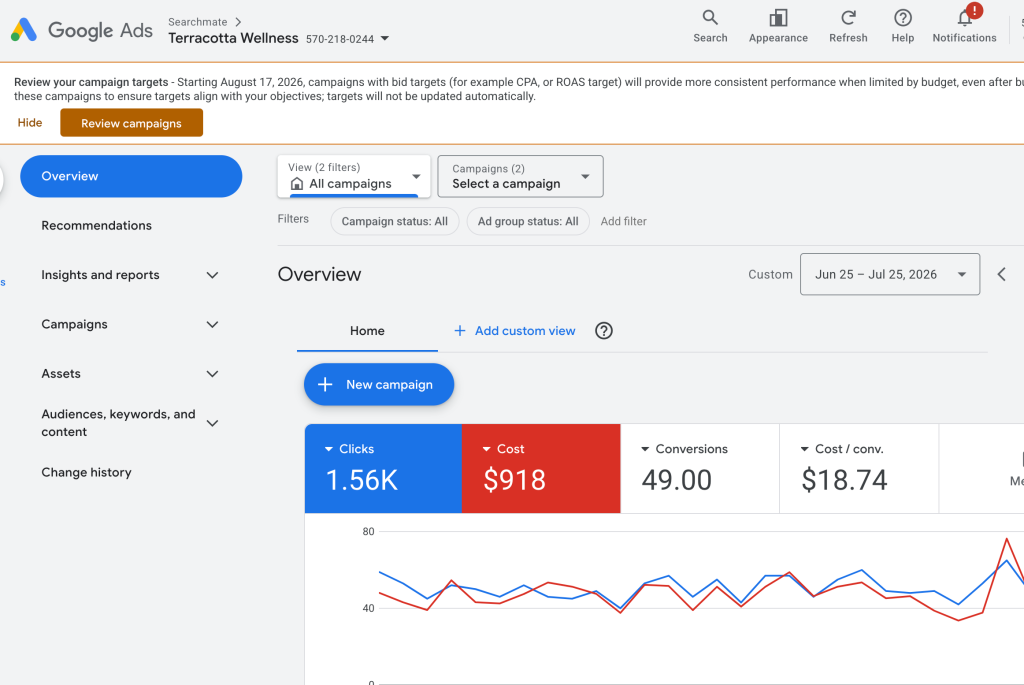Viewport: 1024px width, 685px height.
Task: Click the Overview page heading
Action: (x=319, y=274)
